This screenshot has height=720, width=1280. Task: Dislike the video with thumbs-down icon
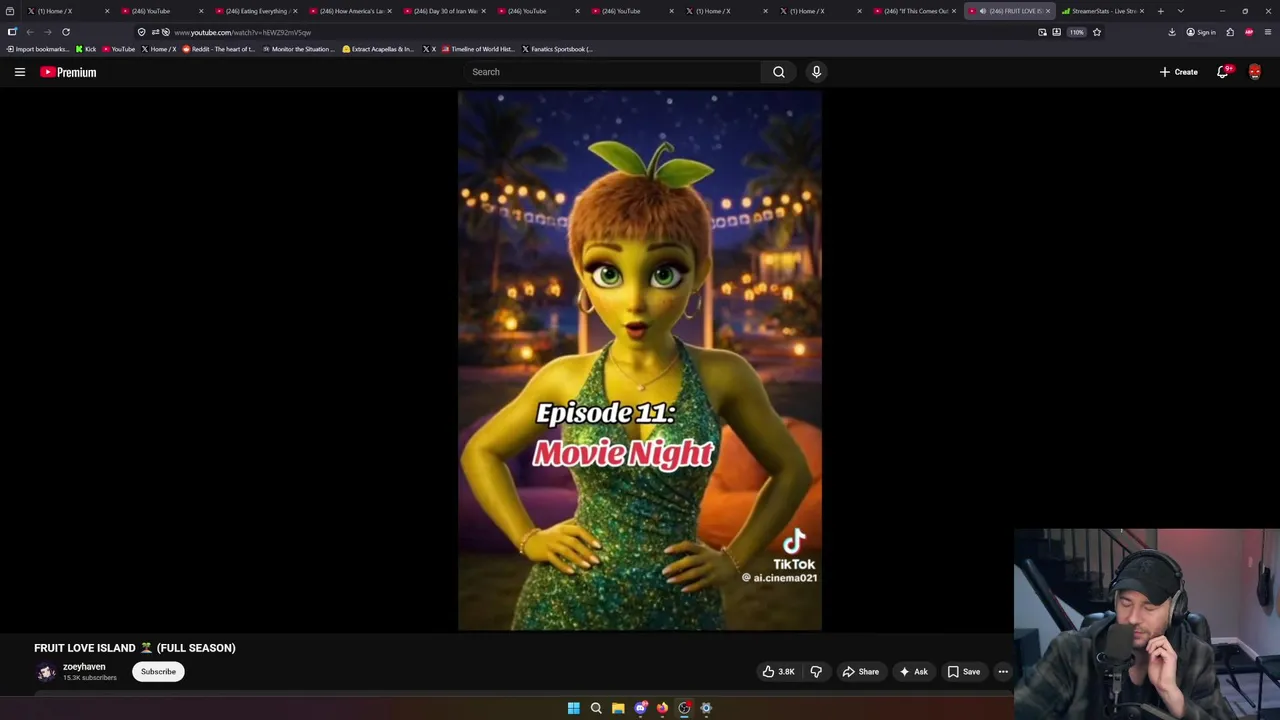coord(816,672)
